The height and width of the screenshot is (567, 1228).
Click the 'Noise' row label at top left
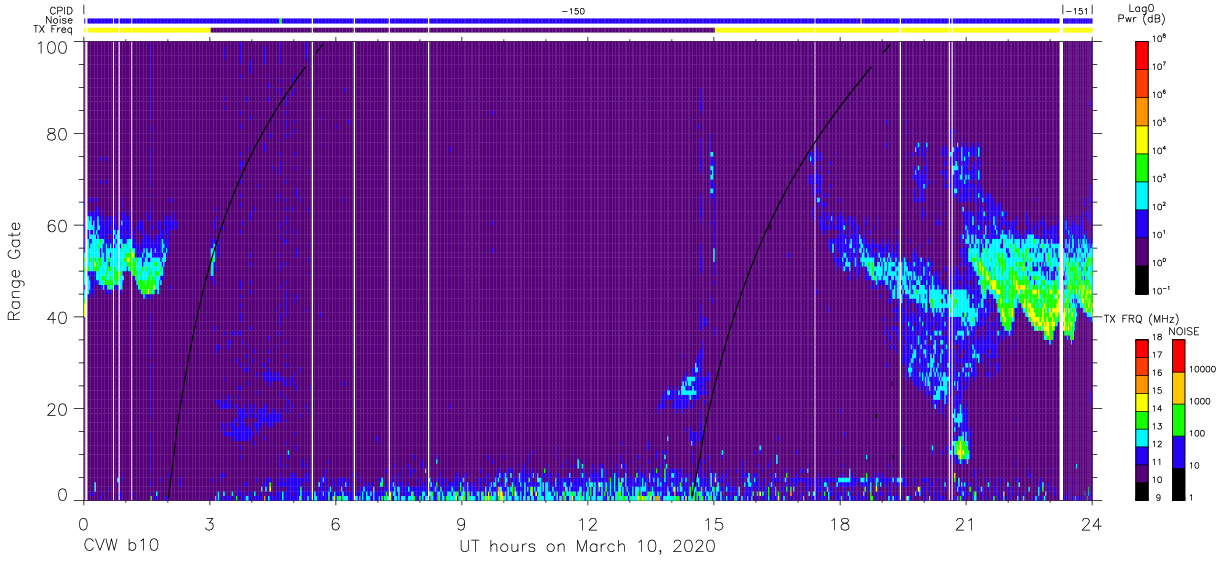tap(59, 20)
